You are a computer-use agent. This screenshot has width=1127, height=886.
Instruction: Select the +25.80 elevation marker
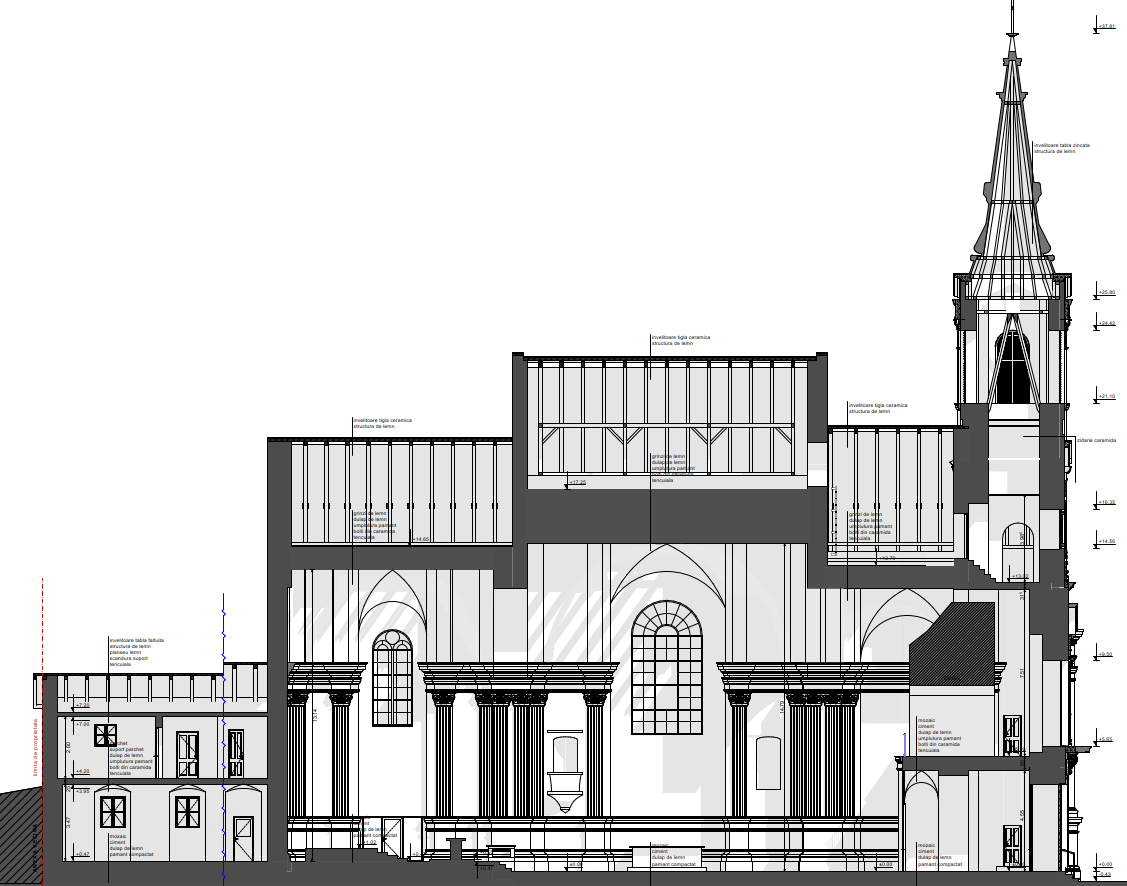tap(1106, 292)
